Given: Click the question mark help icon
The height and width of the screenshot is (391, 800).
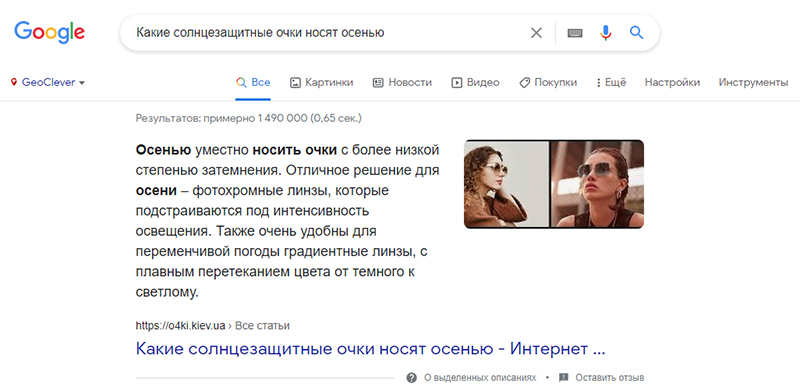Looking at the screenshot, I should pyautogui.click(x=412, y=378).
